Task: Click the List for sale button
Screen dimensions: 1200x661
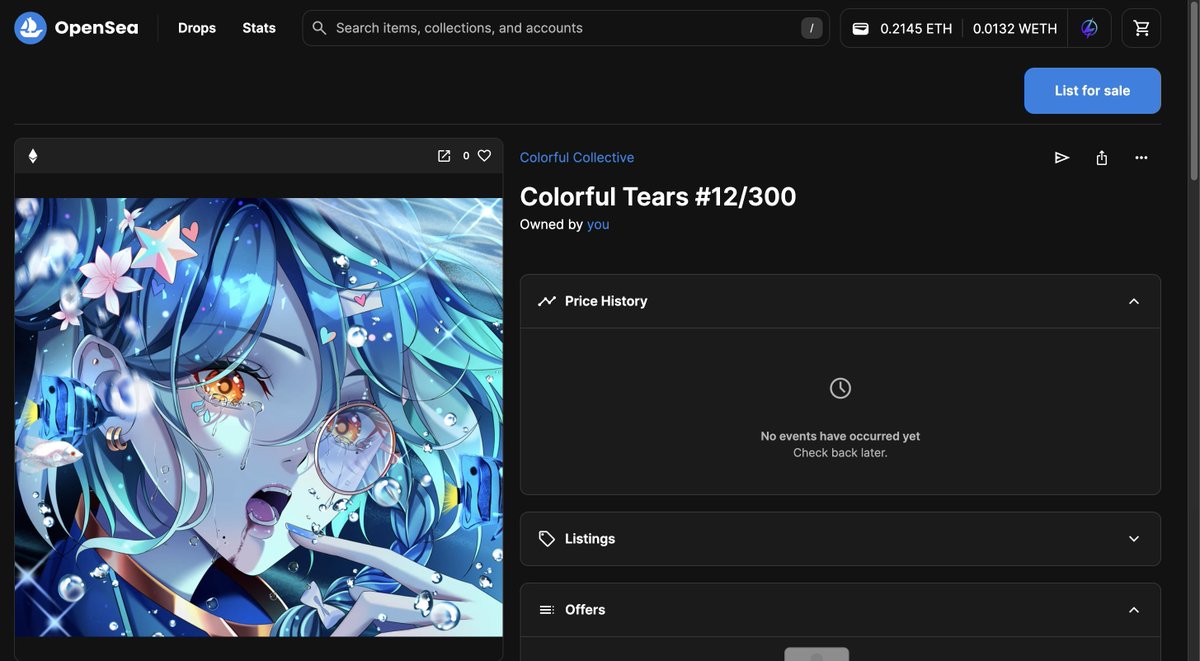Action: 1092,90
